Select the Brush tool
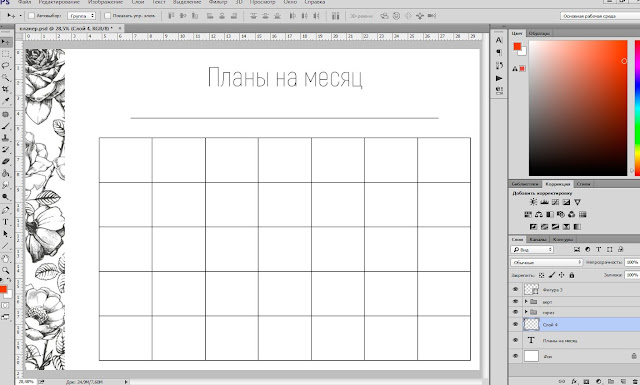640x385 pixels. click(6, 126)
